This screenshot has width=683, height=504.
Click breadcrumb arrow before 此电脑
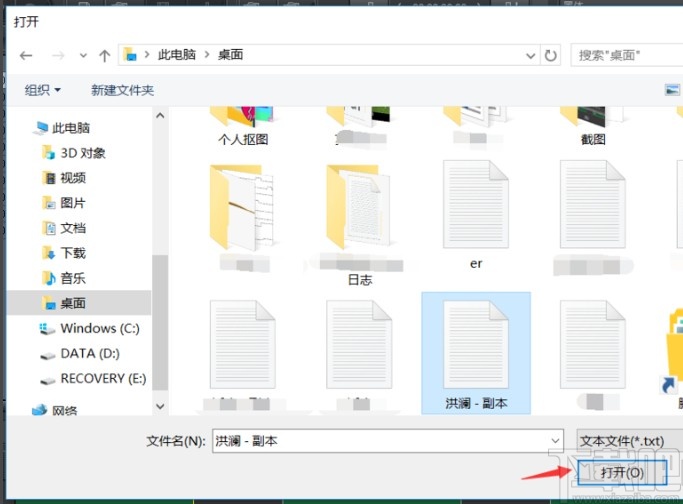[x=147, y=55]
